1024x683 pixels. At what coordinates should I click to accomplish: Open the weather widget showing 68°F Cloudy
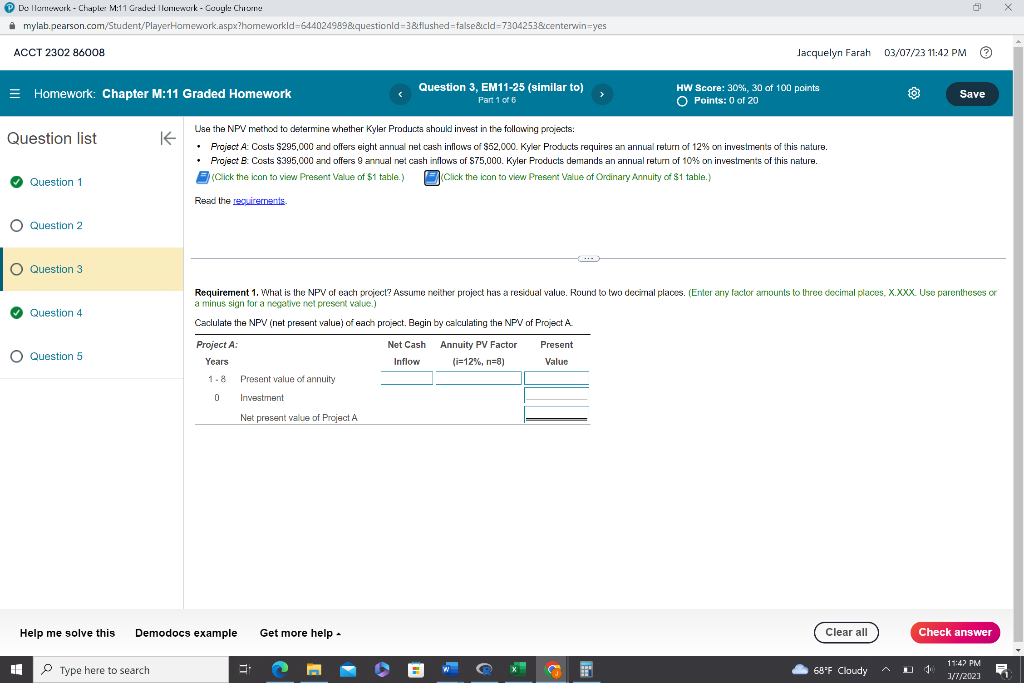pyautogui.click(x=829, y=670)
